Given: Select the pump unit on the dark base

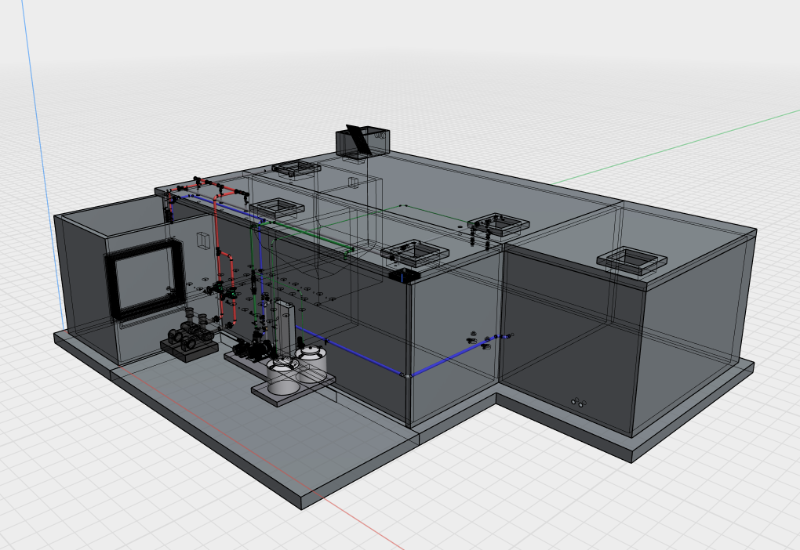Looking at the screenshot, I should [x=188, y=338].
